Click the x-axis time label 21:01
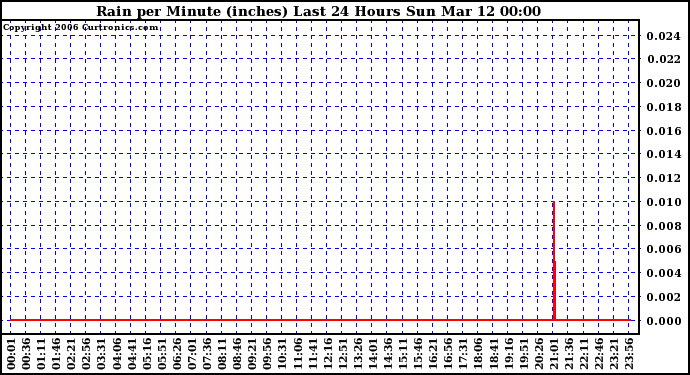The width and height of the screenshot is (690, 375). tap(554, 354)
